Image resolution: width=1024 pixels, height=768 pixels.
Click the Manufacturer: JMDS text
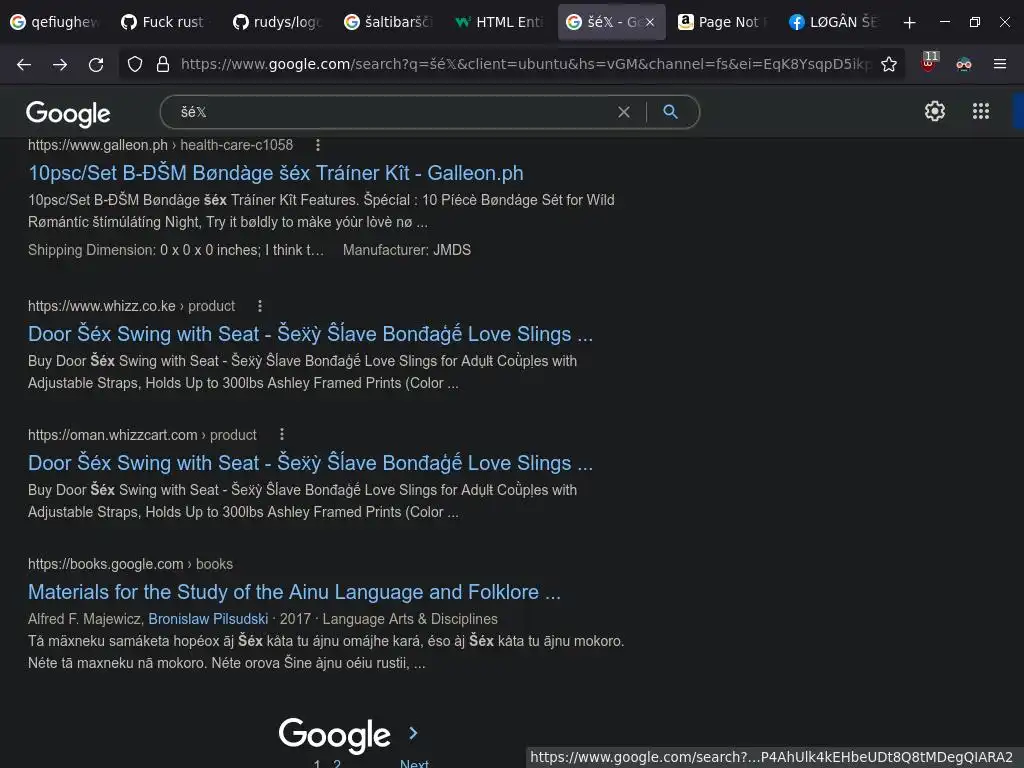pos(406,250)
